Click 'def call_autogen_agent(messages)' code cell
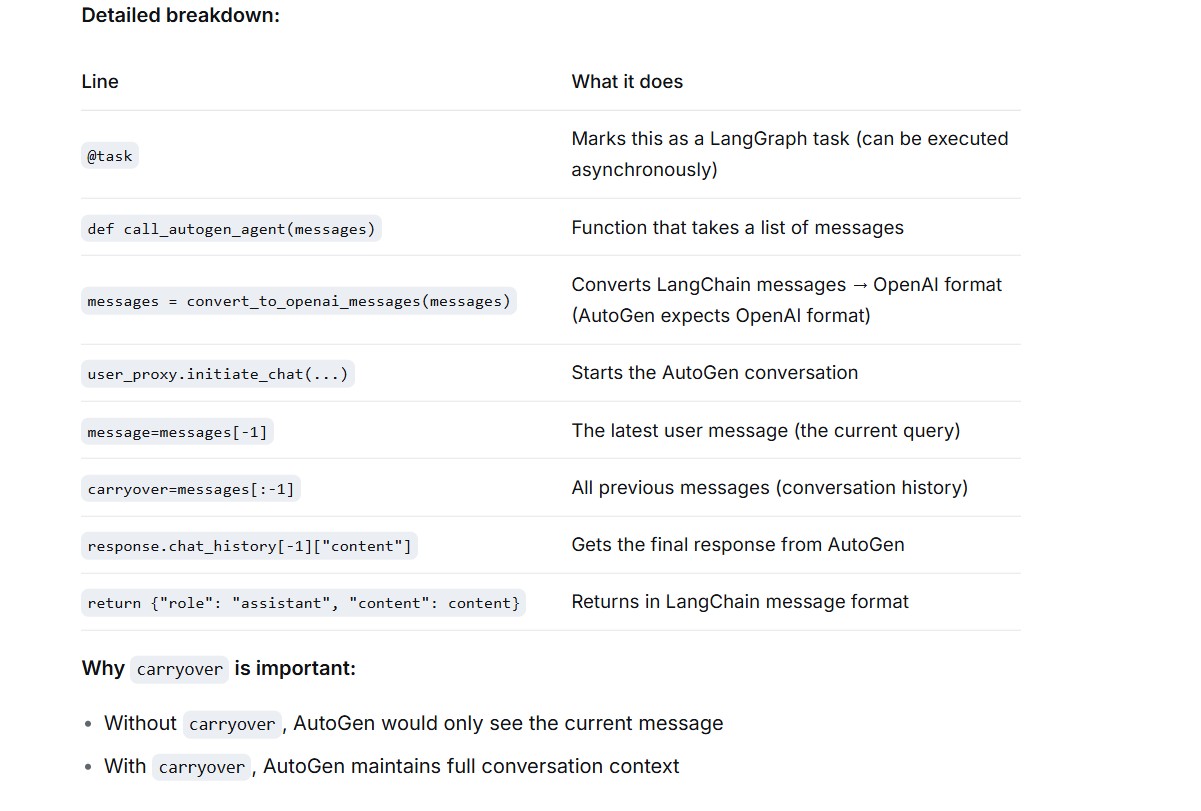The height and width of the screenshot is (811, 1201). [231, 229]
